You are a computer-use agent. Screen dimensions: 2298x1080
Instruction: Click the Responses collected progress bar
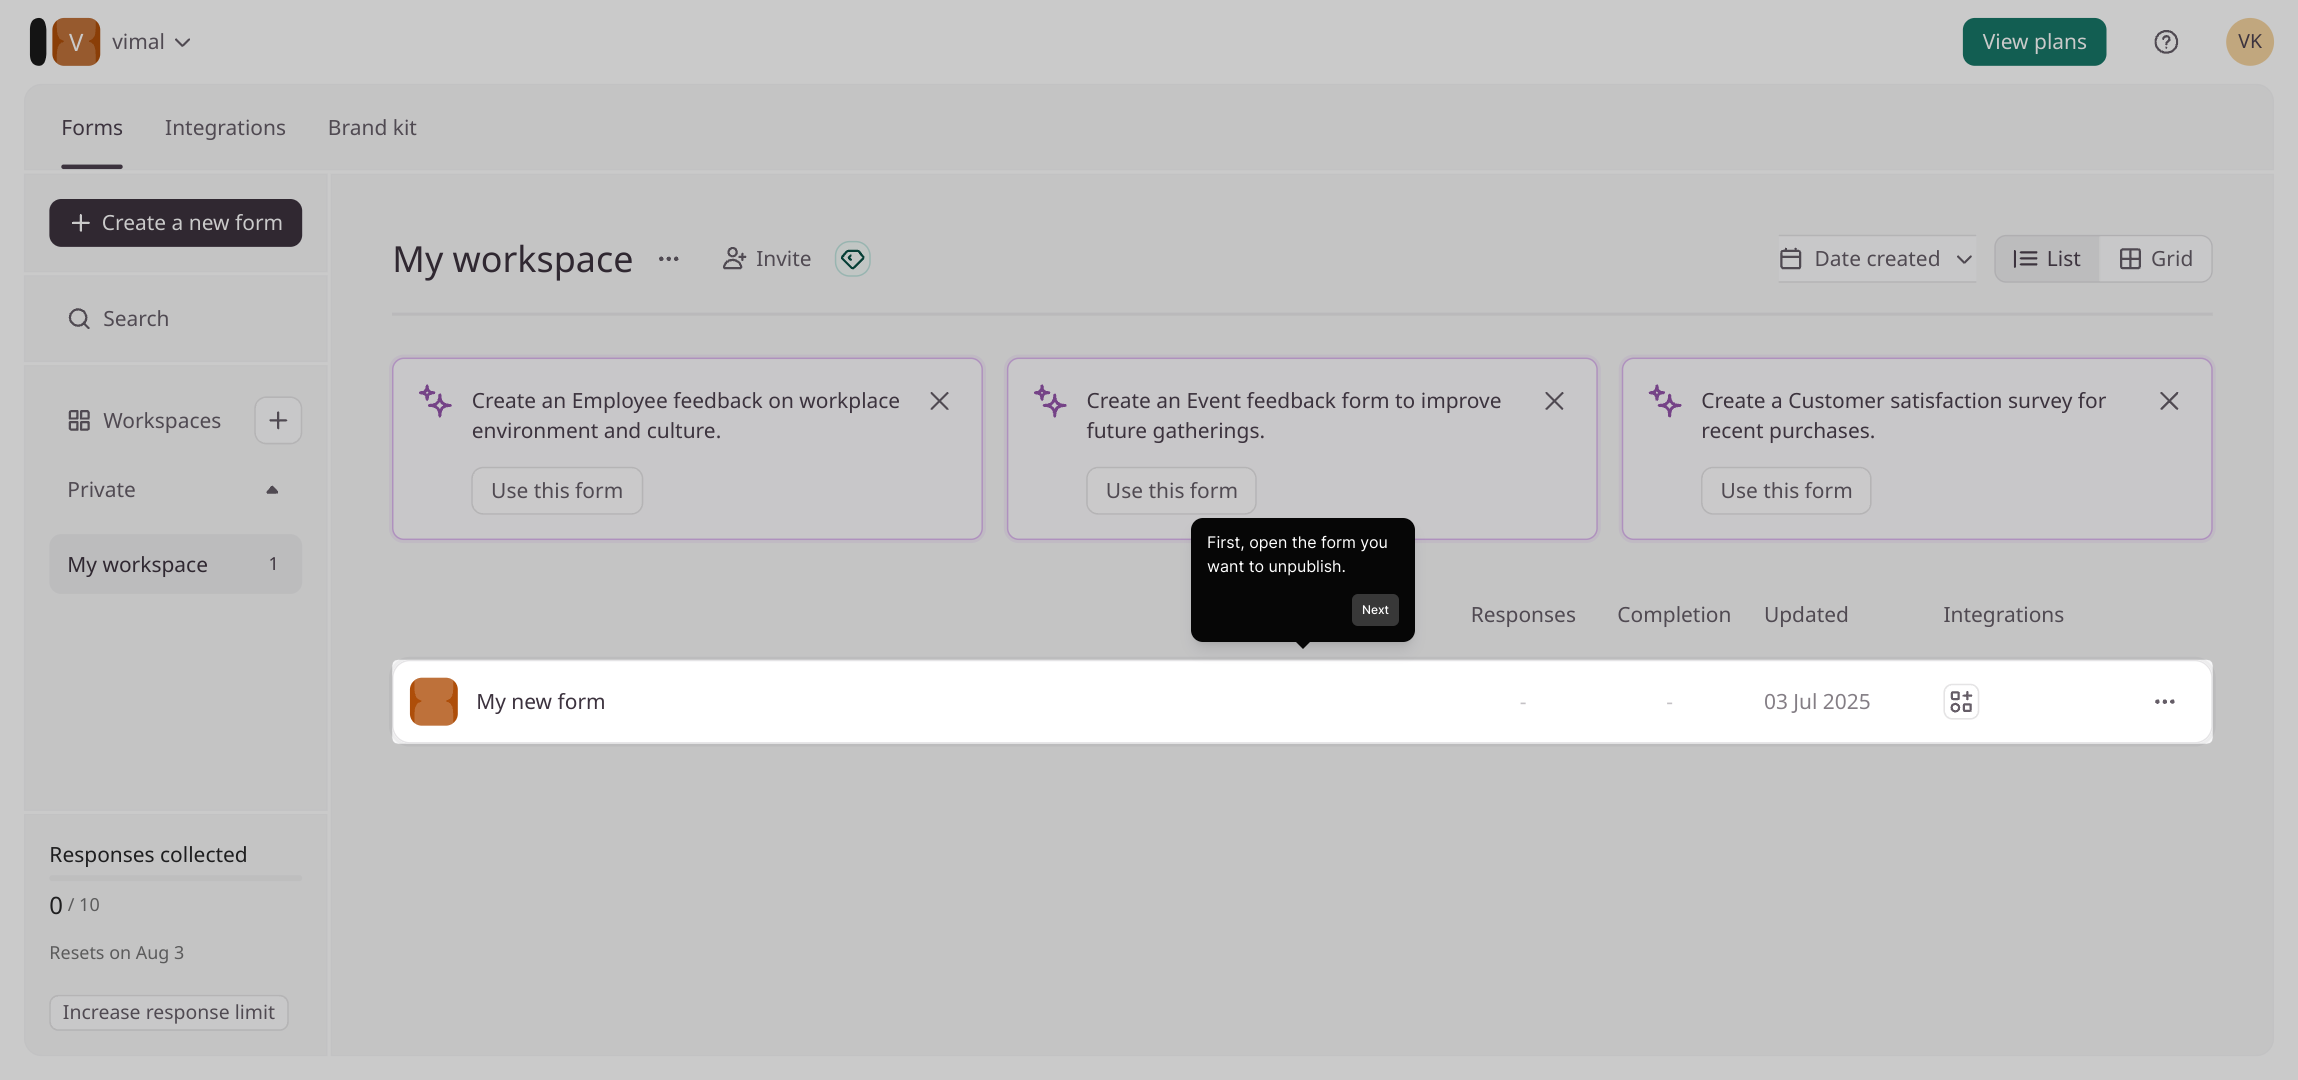pyautogui.click(x=176, y=878)
